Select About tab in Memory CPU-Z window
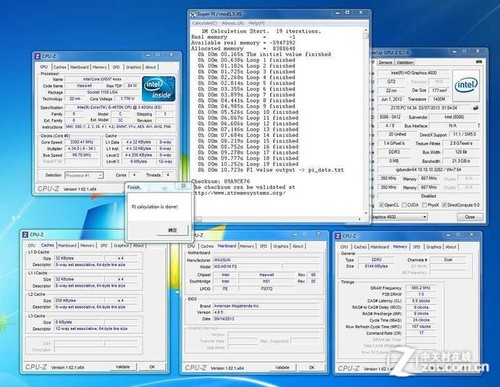This screenshot has width=500, height=387. click(x=451, y=247)
